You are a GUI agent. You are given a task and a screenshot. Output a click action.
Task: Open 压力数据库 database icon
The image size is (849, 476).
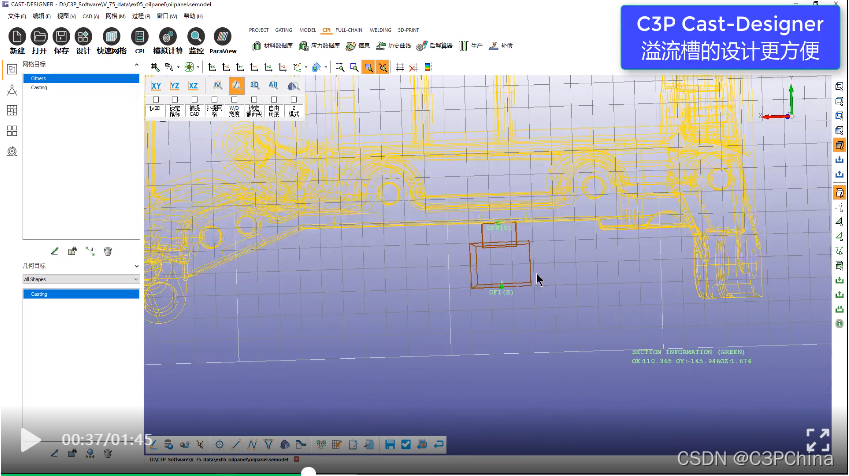[x=319, y=45]
